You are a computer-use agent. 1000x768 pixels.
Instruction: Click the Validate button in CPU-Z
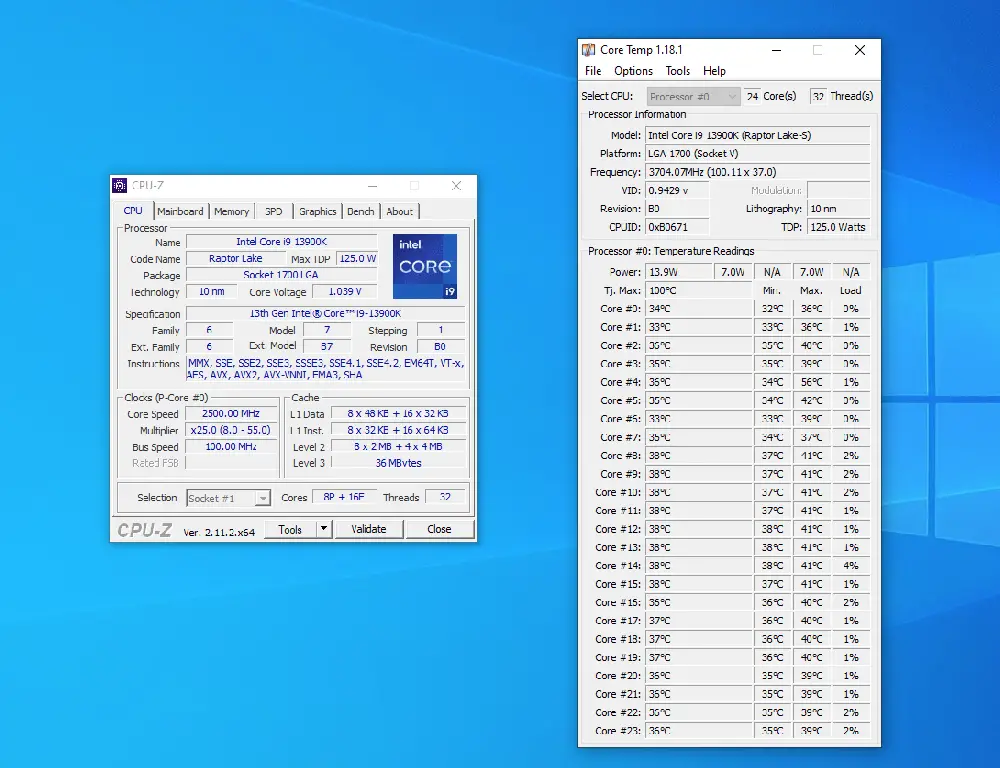(x=369, y=529)
